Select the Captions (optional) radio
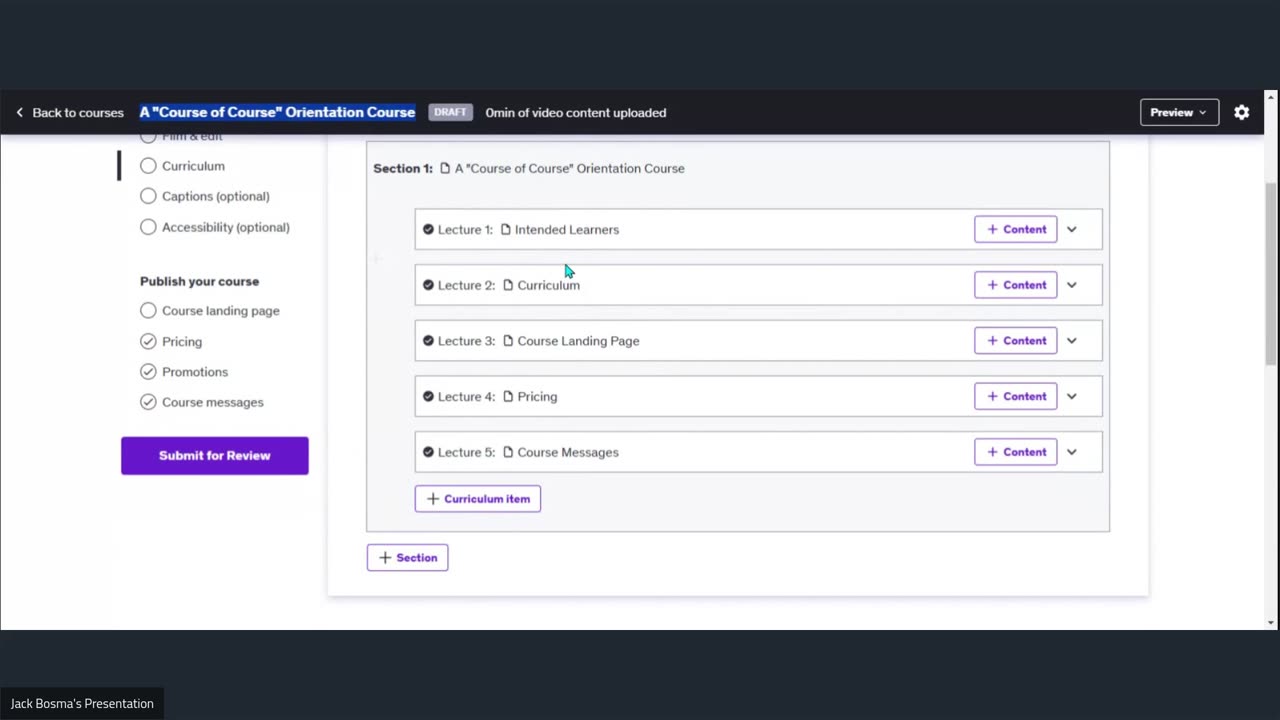This screenshot has height=720, width=1280. pyautogui.click(x=148, y=196)
